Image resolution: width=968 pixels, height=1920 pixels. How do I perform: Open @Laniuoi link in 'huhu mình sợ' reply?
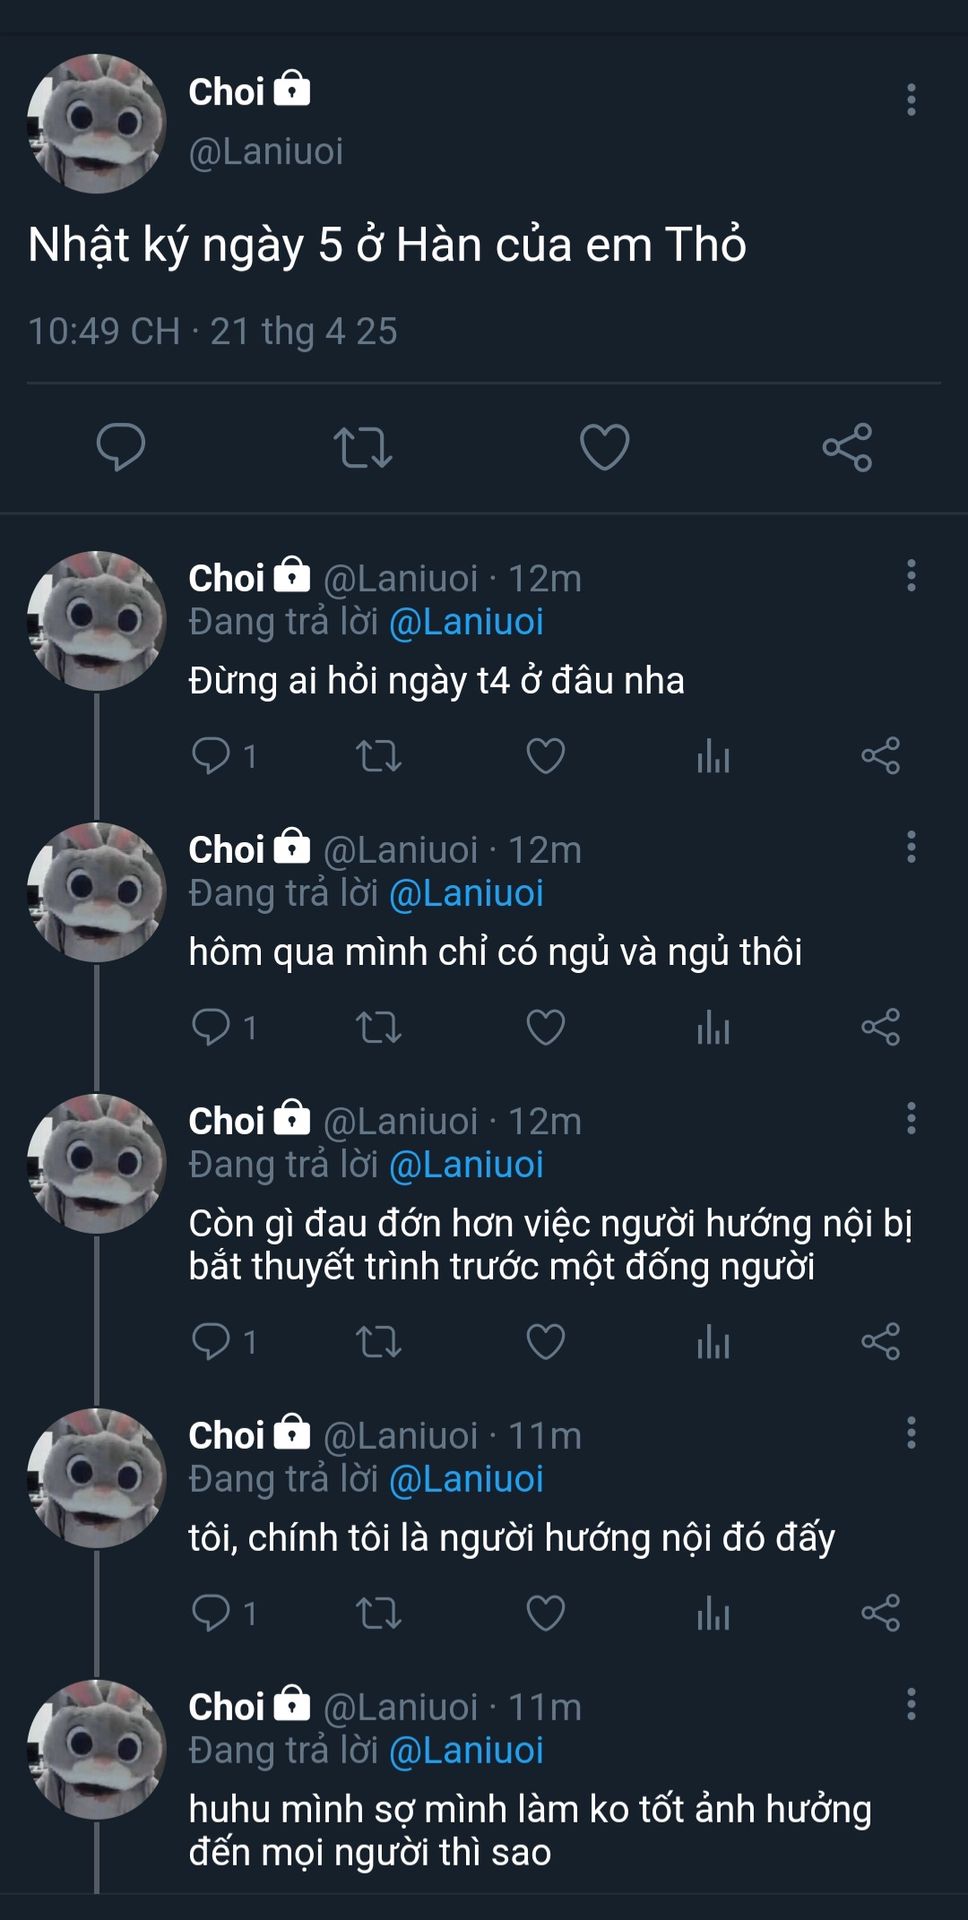(x=466, y=1751)
